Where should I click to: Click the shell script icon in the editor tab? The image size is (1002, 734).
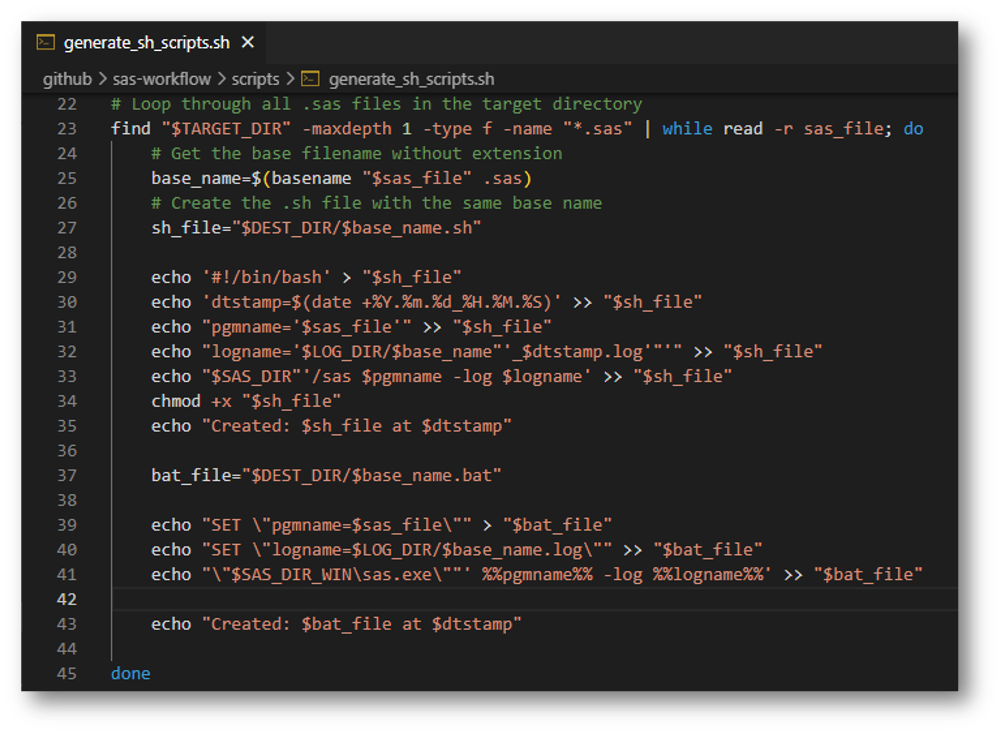point(45,42)
